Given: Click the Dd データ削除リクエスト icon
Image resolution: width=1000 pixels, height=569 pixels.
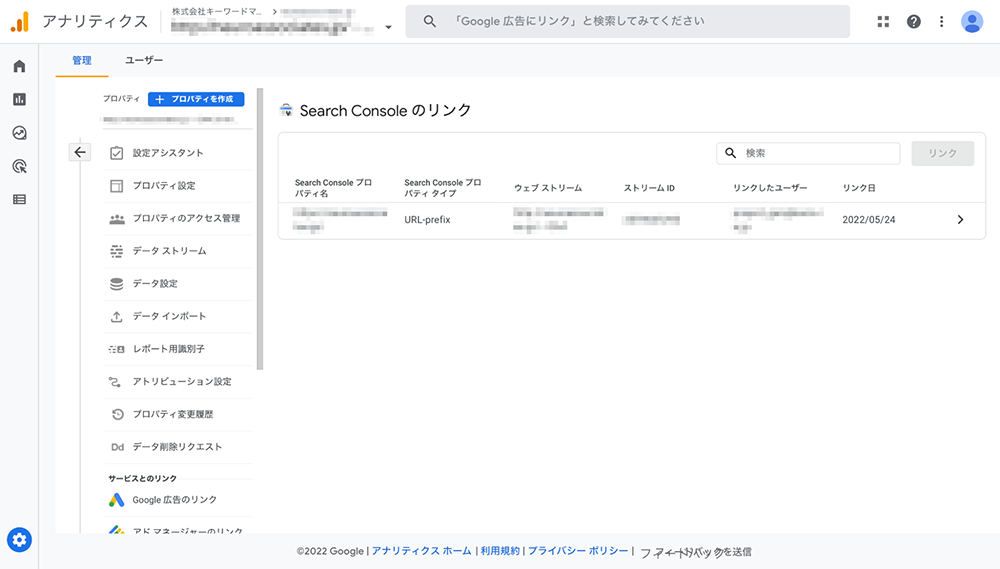Looking at the screenshot, I should click(x=117, y=447).
